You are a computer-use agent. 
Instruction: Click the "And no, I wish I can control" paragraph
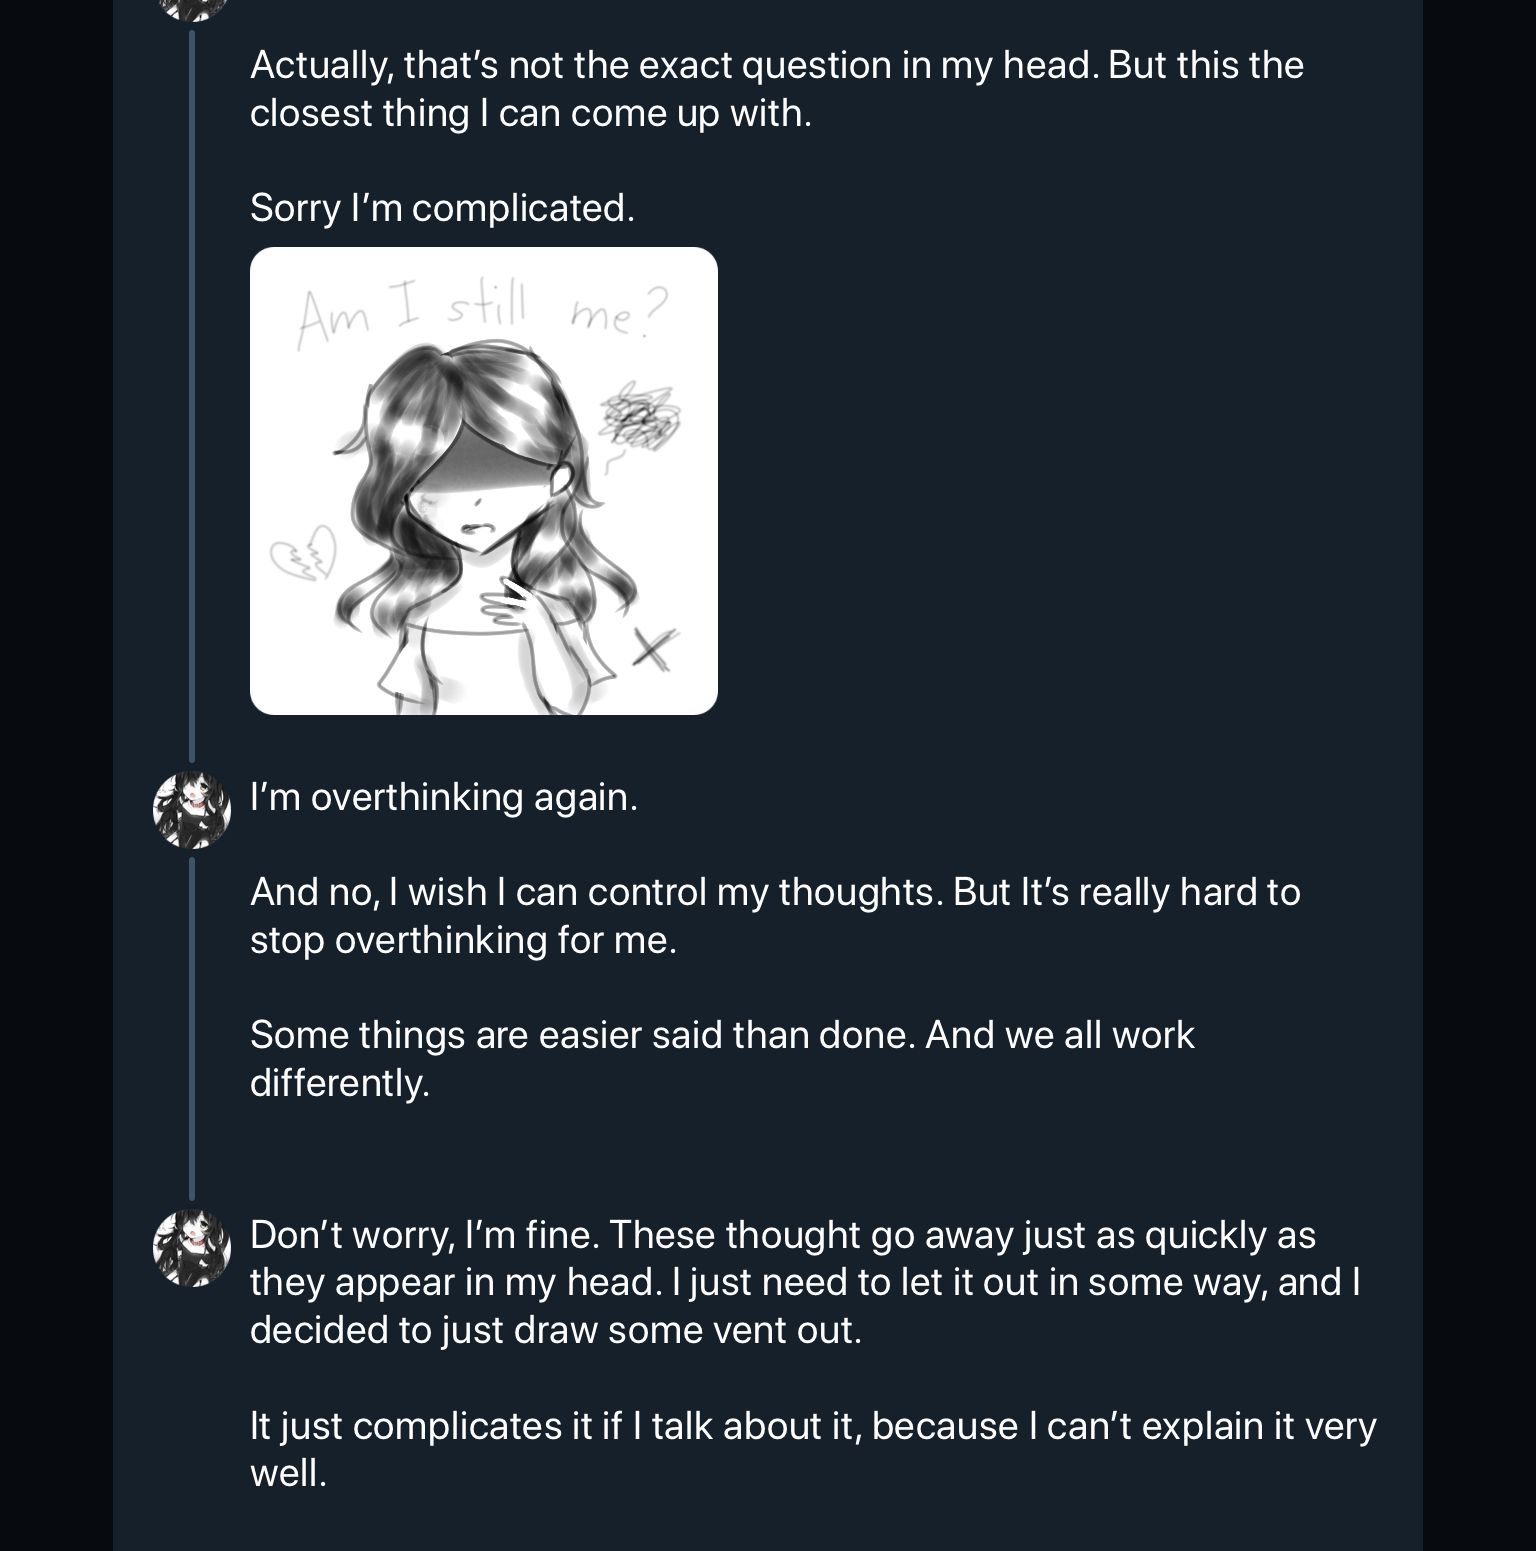point(774,915)
